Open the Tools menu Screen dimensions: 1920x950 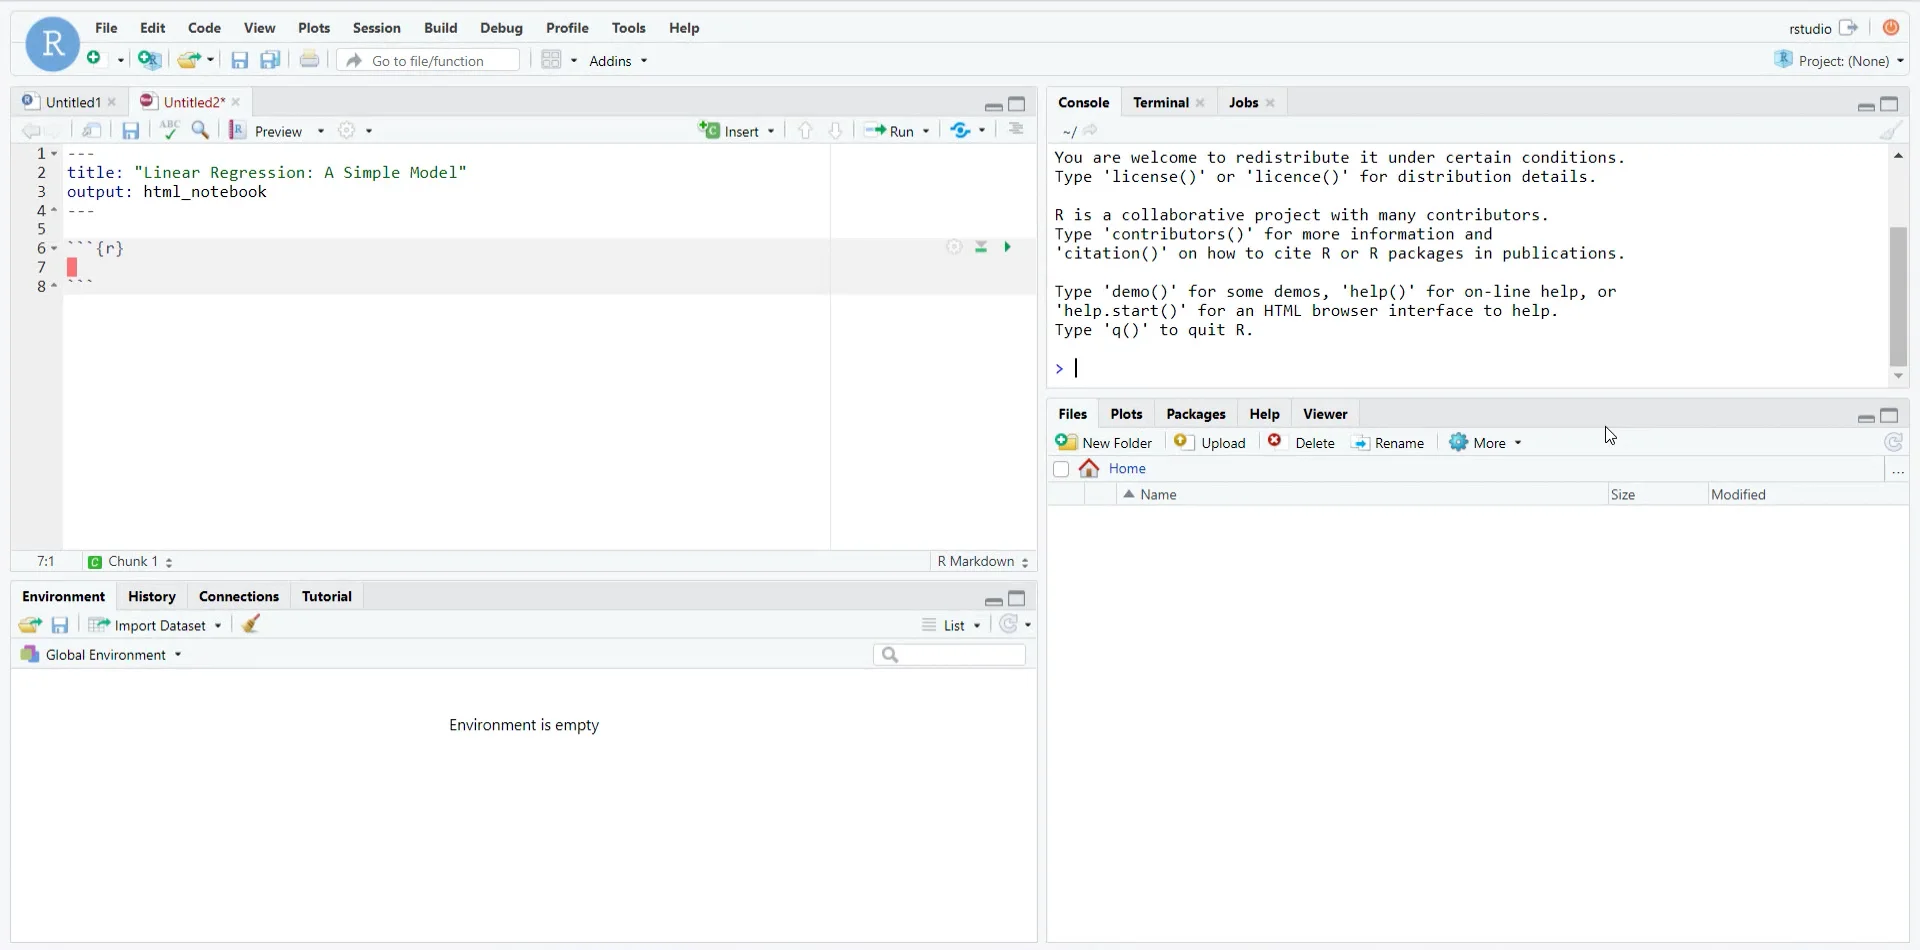click(x=629, y=28)
